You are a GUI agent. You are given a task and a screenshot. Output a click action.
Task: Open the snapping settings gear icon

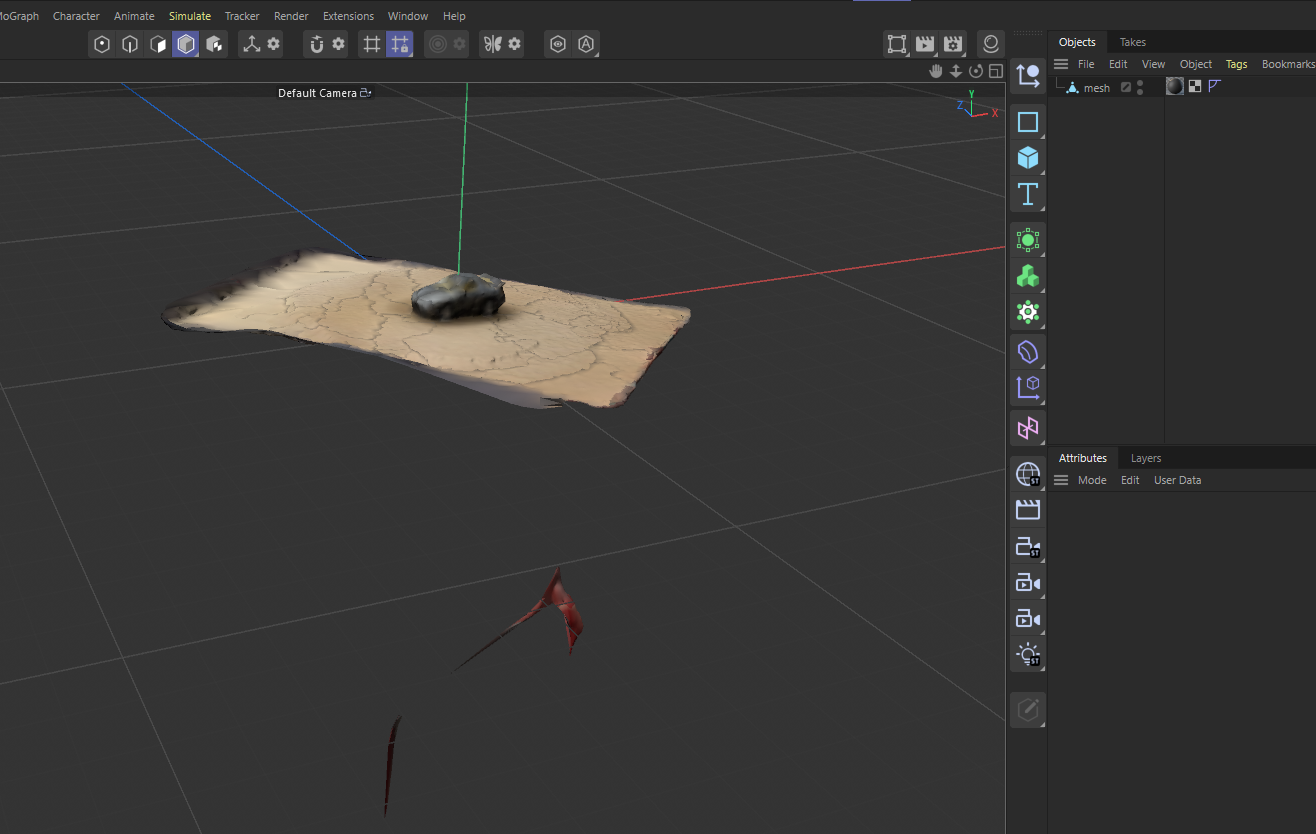click(337, 44)
